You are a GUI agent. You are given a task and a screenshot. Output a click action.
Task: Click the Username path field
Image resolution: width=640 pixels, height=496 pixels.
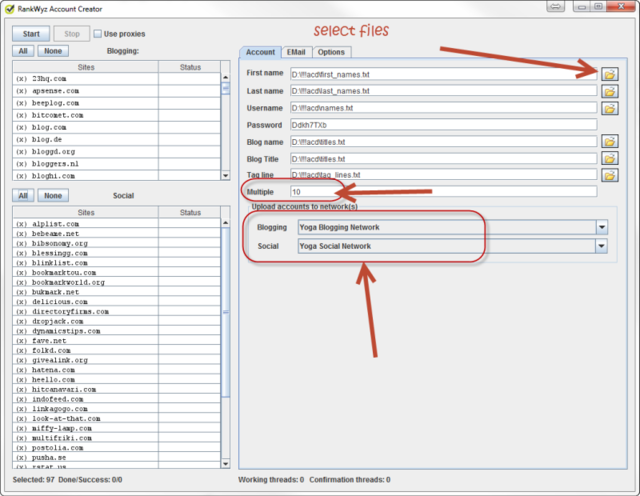pos(443,108)
